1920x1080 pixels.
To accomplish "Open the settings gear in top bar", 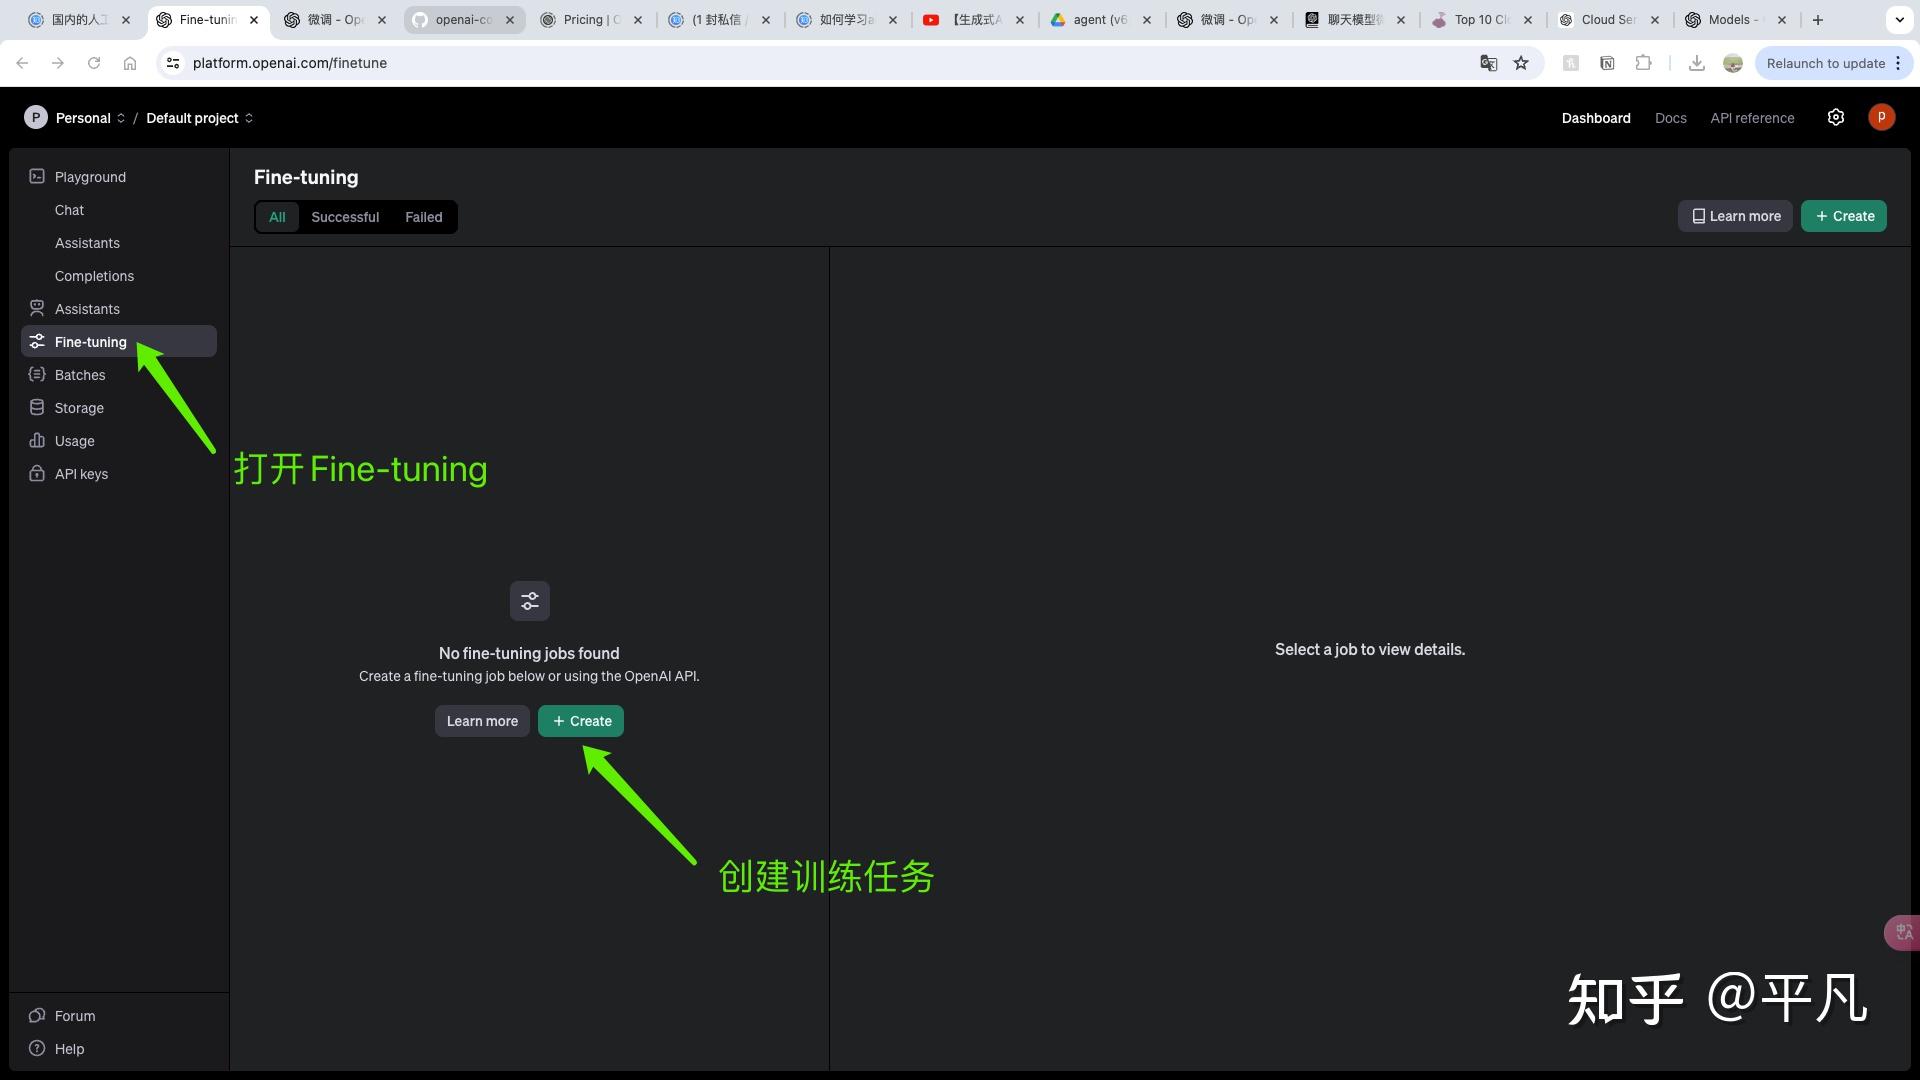I will [x=1835, y=117].
